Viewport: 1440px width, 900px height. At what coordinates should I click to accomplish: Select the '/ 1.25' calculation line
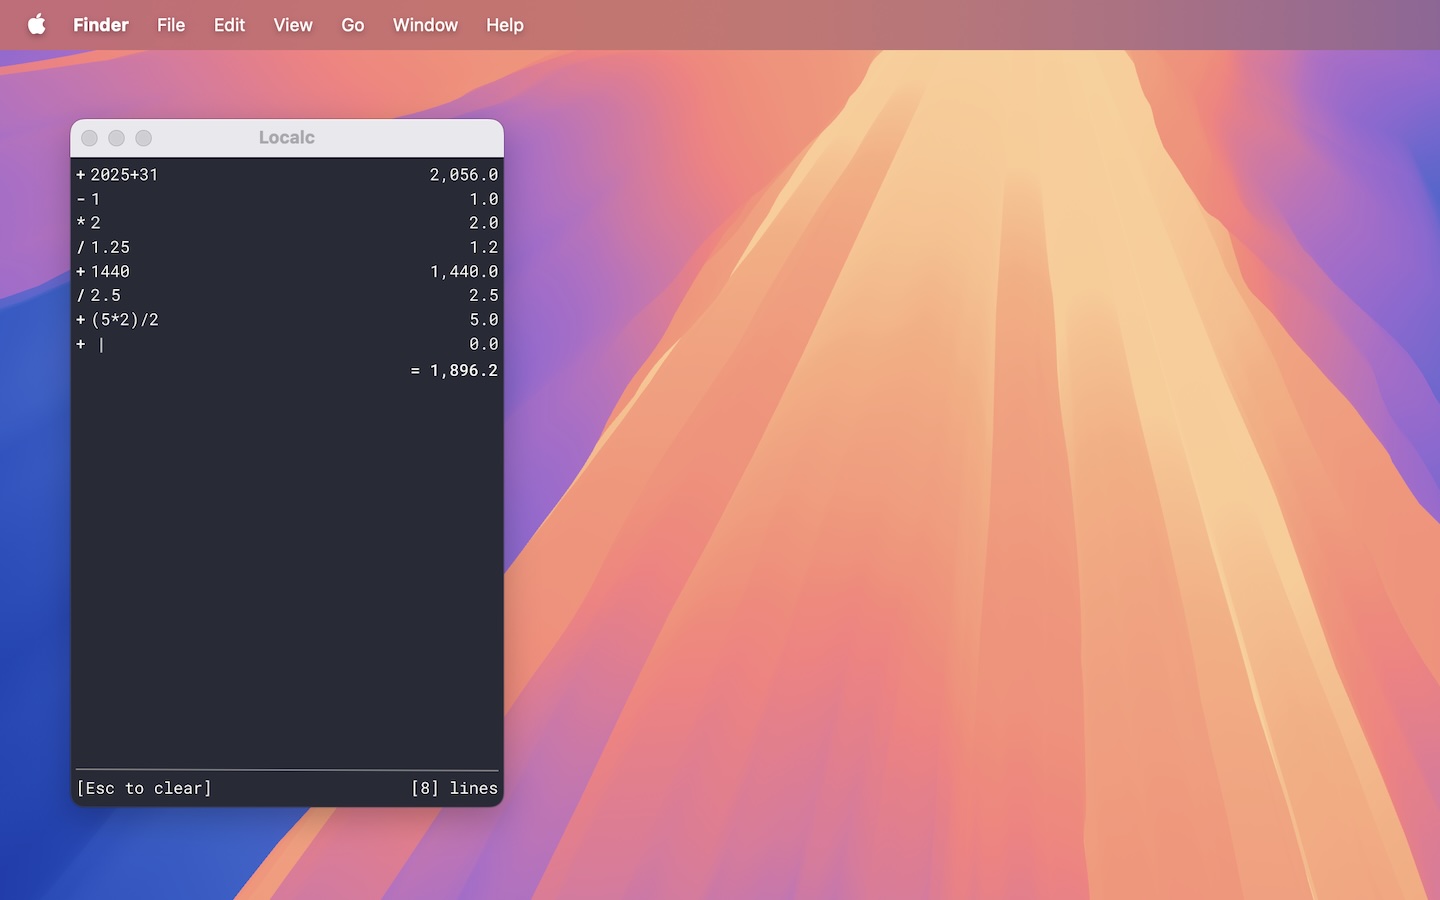point(102,247)
